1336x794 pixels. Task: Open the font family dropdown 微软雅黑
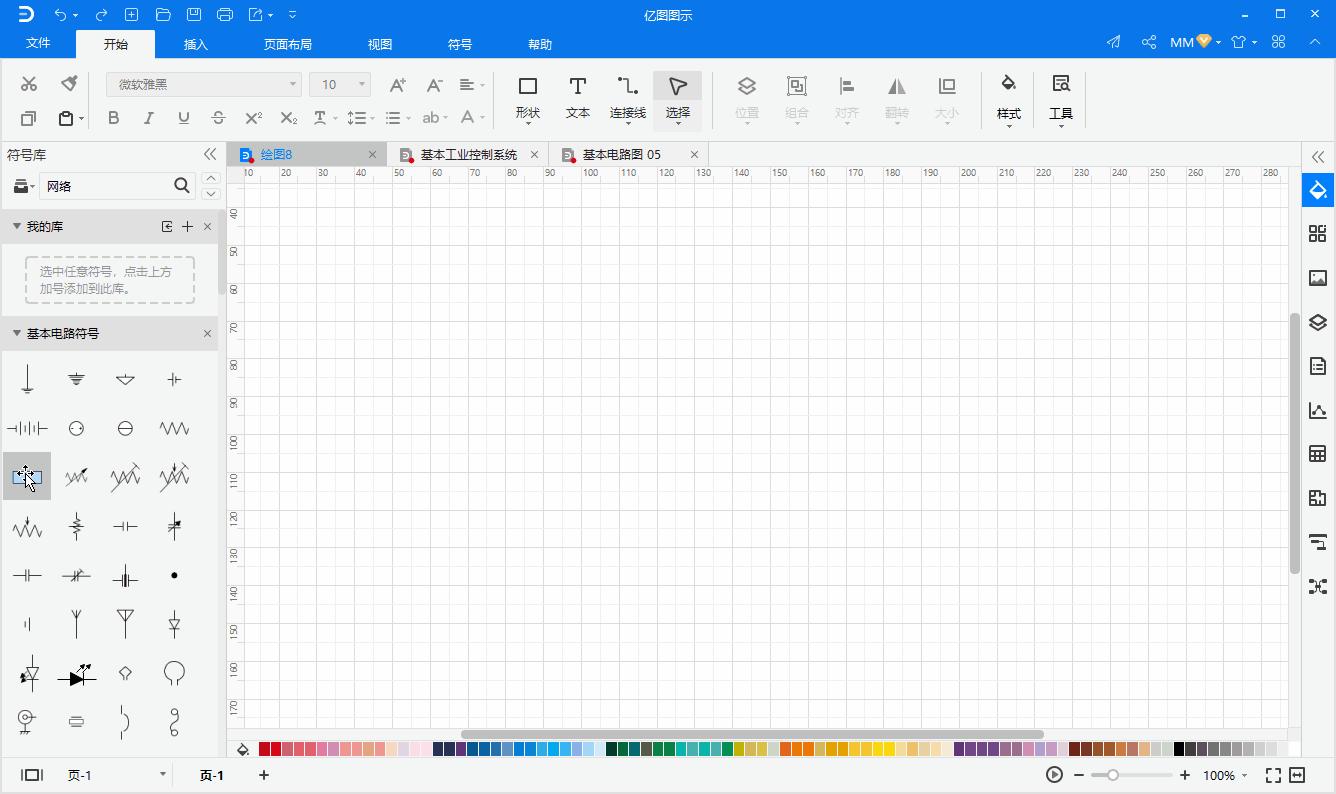[203, 85]
